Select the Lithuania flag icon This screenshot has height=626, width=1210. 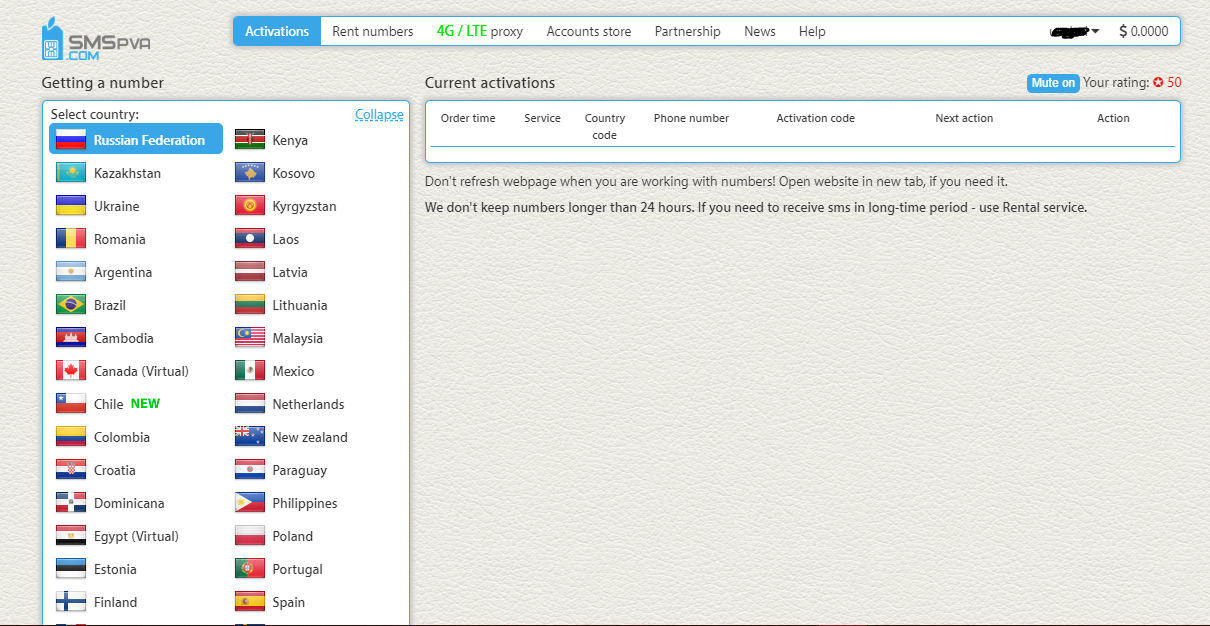pyautogui.click(x=250, y=305)
